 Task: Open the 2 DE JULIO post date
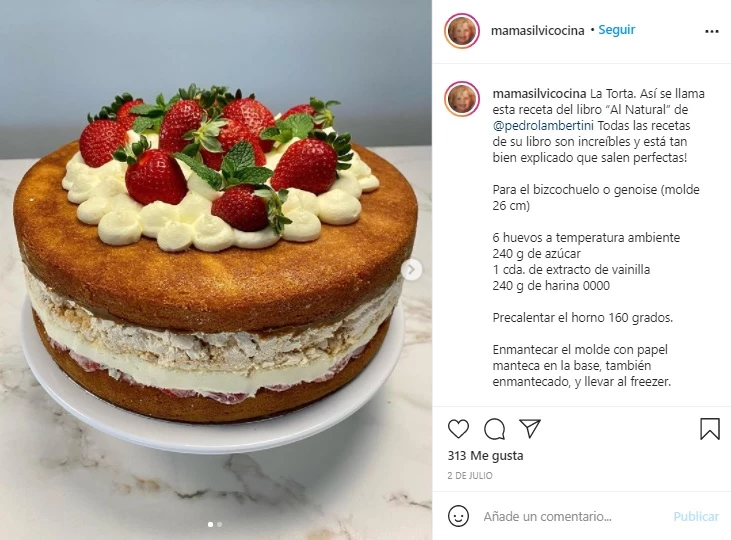[x=470, y=475]
